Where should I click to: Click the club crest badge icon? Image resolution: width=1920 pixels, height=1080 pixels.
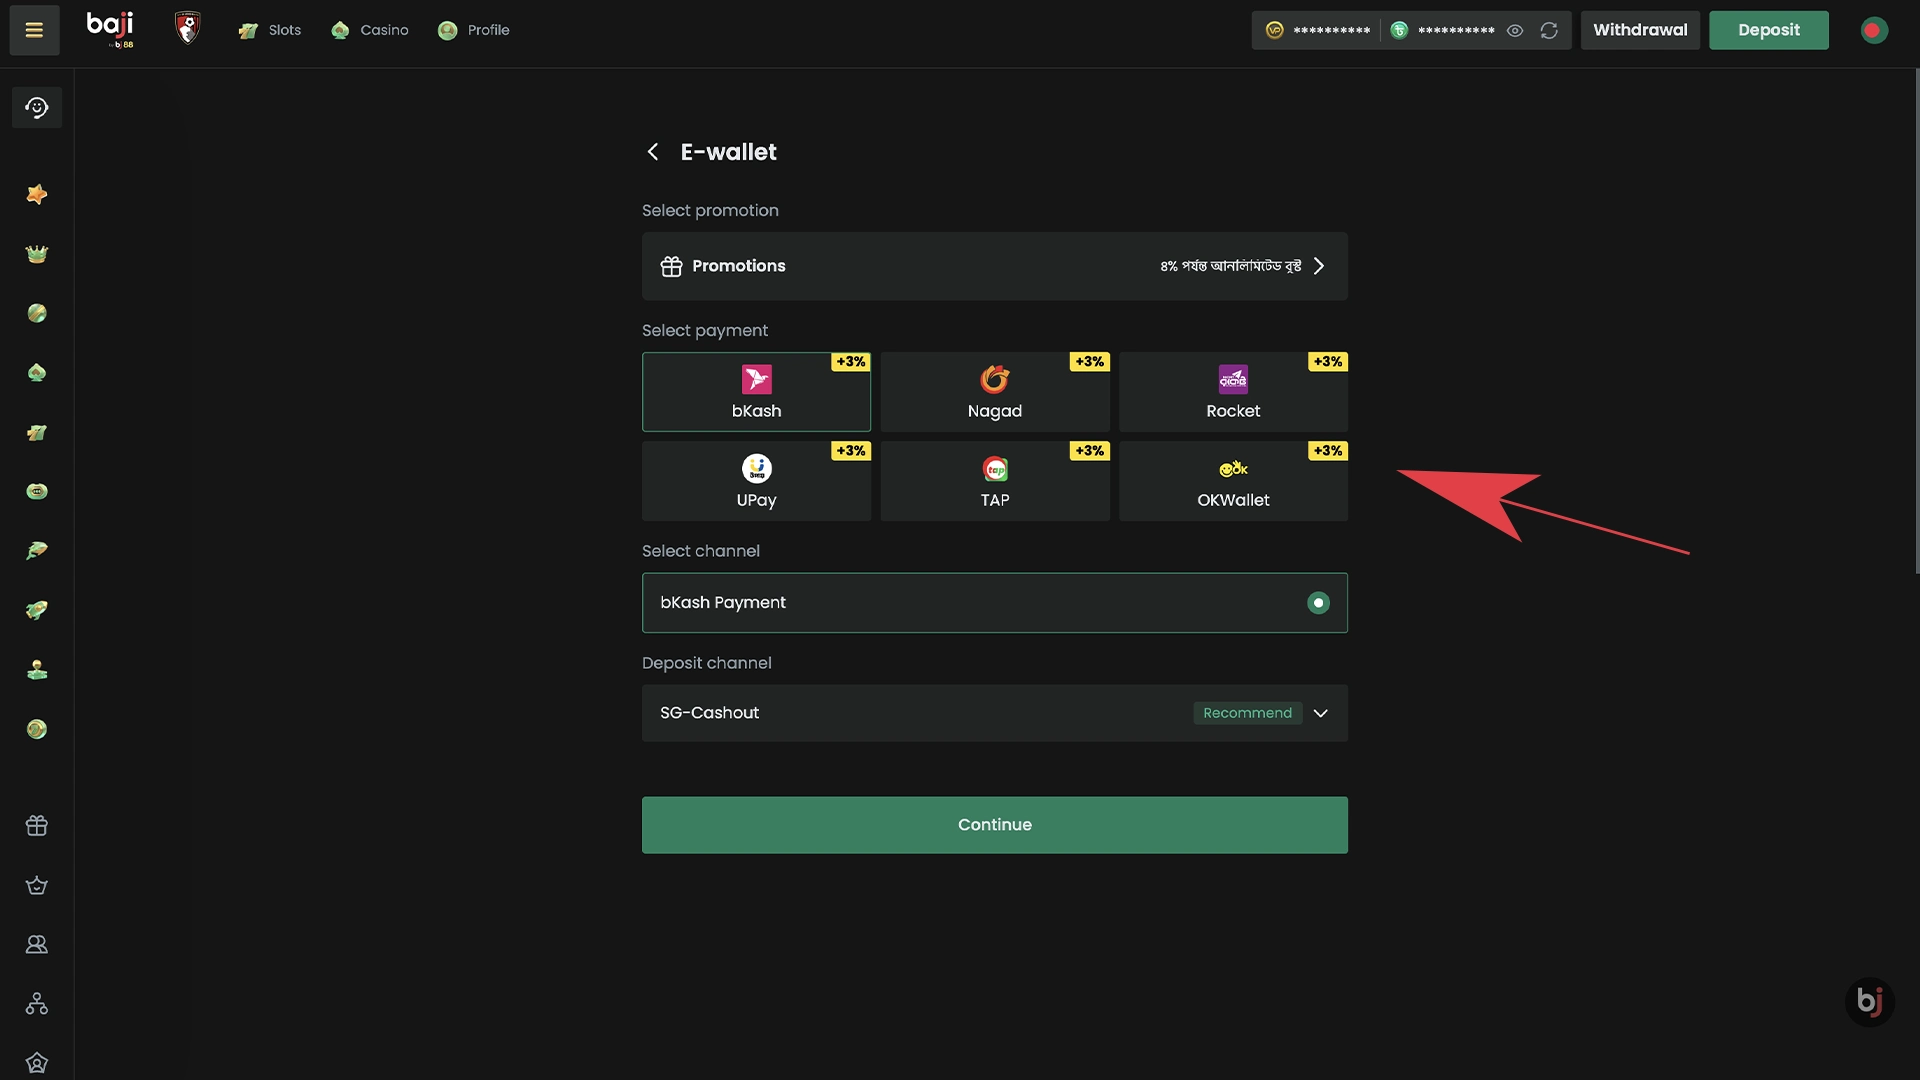187,28
